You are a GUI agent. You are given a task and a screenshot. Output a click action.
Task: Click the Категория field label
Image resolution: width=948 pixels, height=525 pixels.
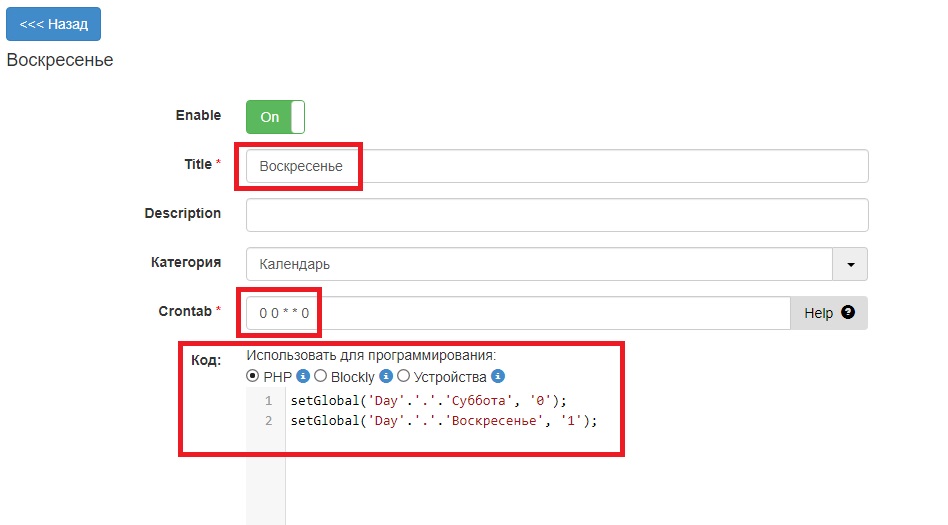[185, 262]
